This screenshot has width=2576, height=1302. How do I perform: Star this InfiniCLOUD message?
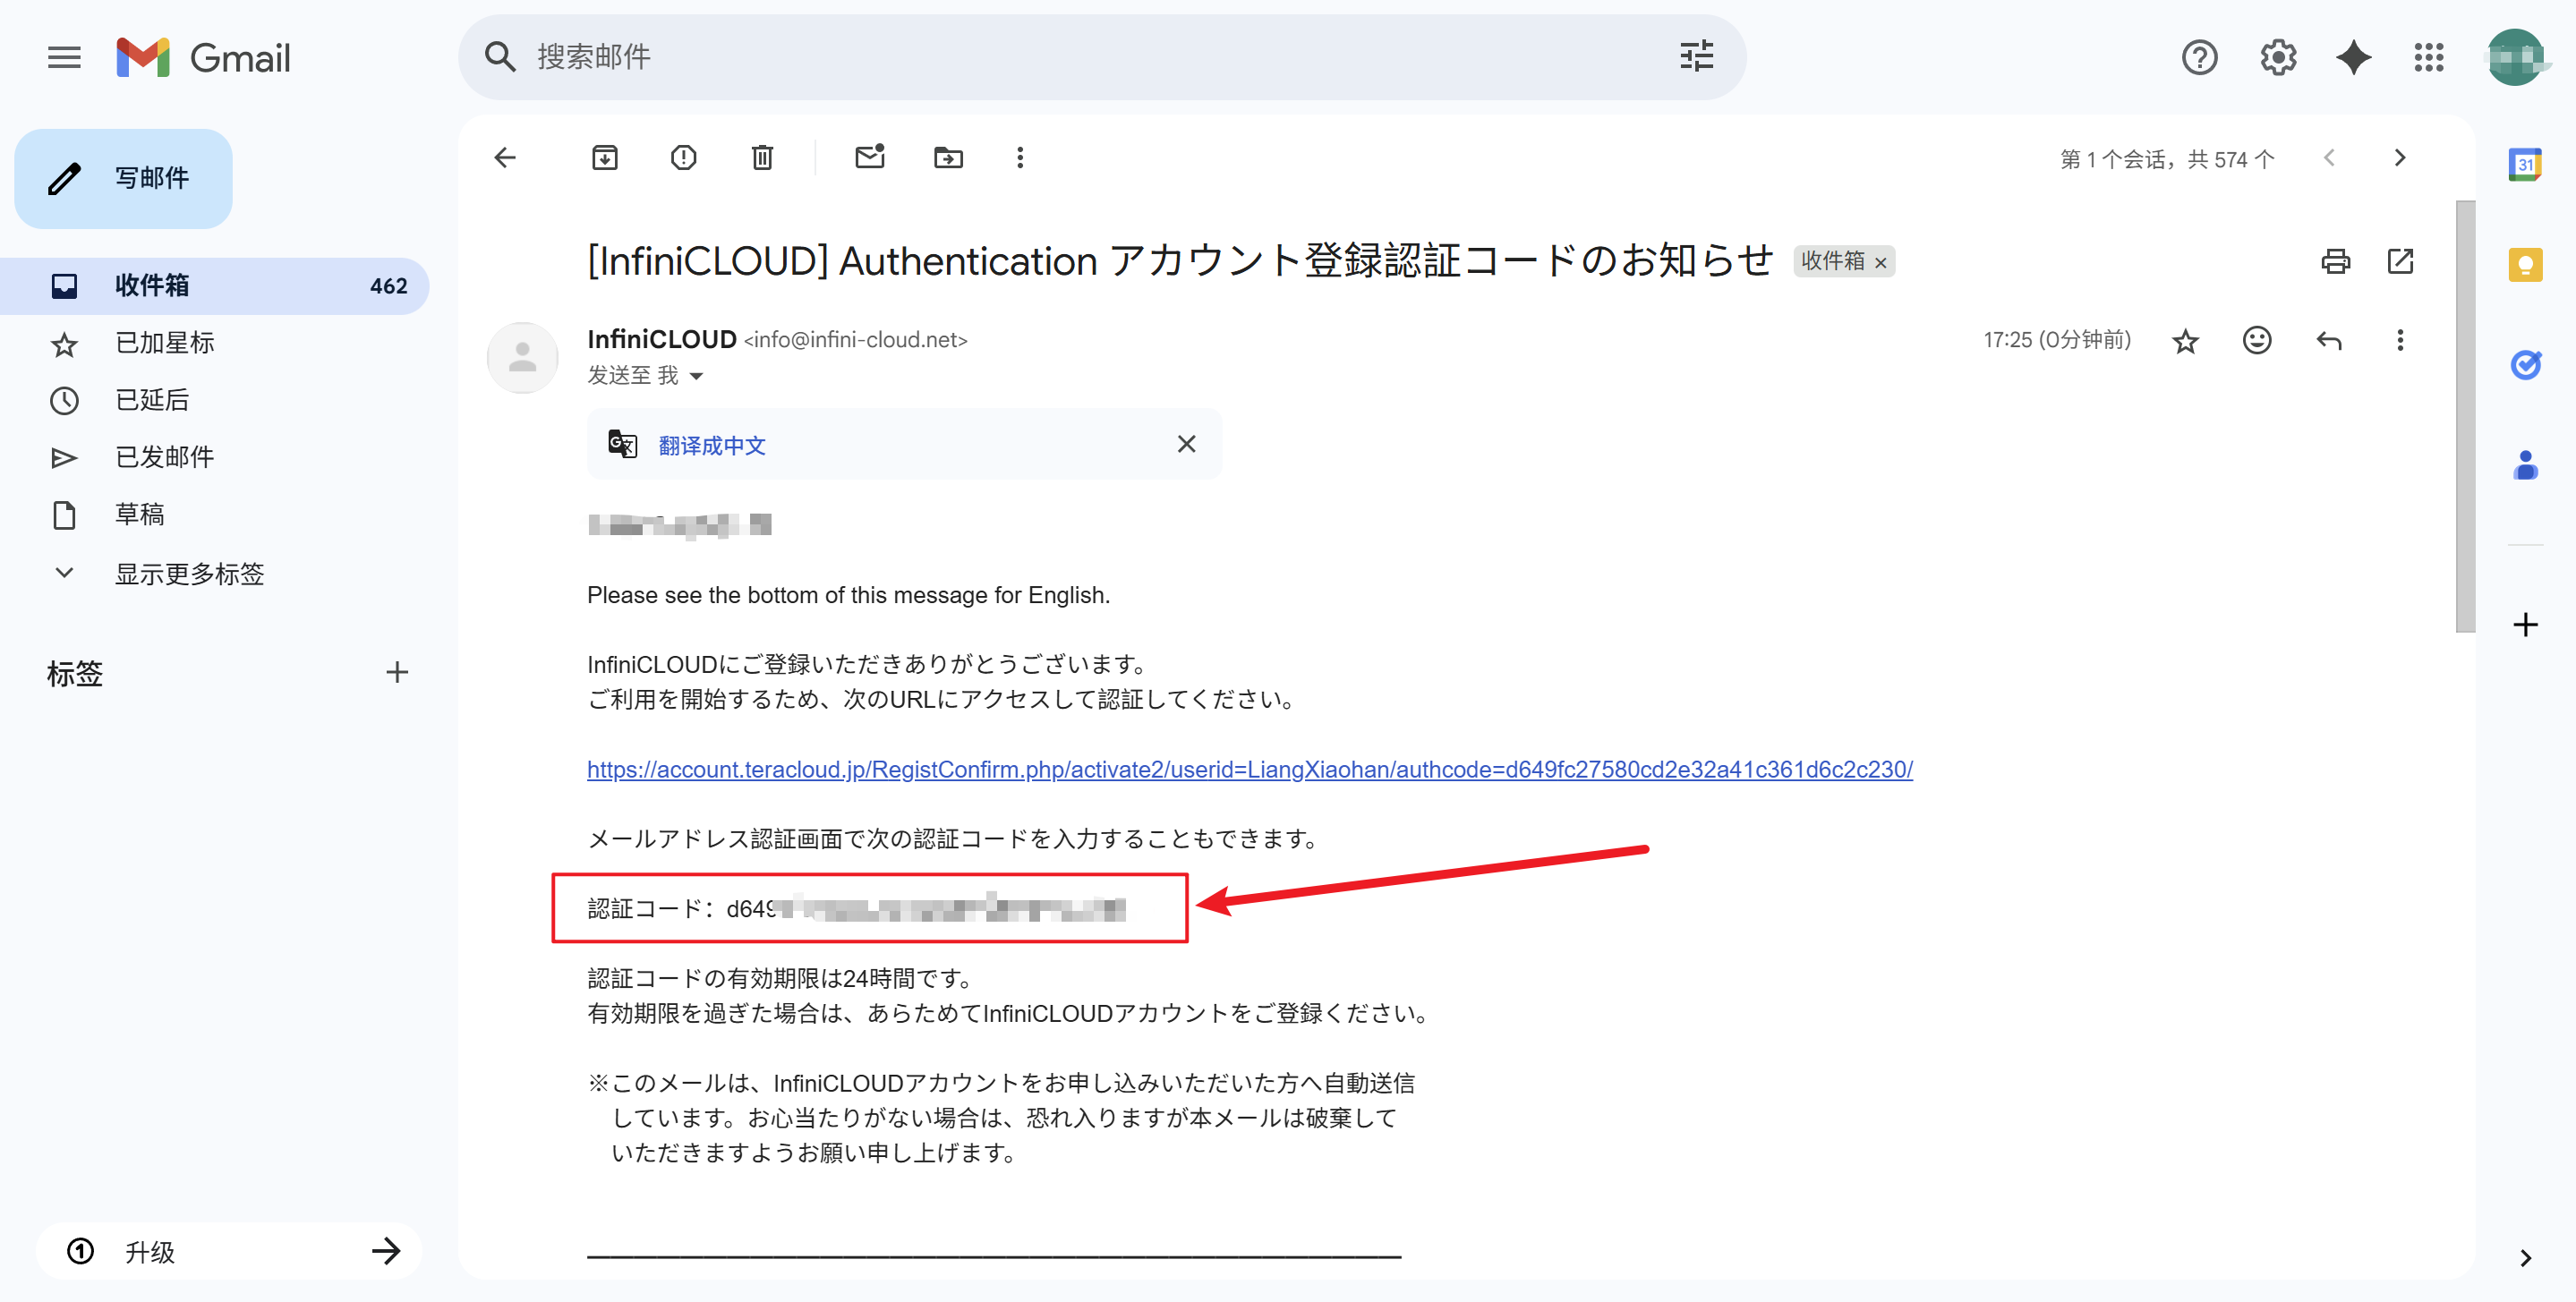2186,341
